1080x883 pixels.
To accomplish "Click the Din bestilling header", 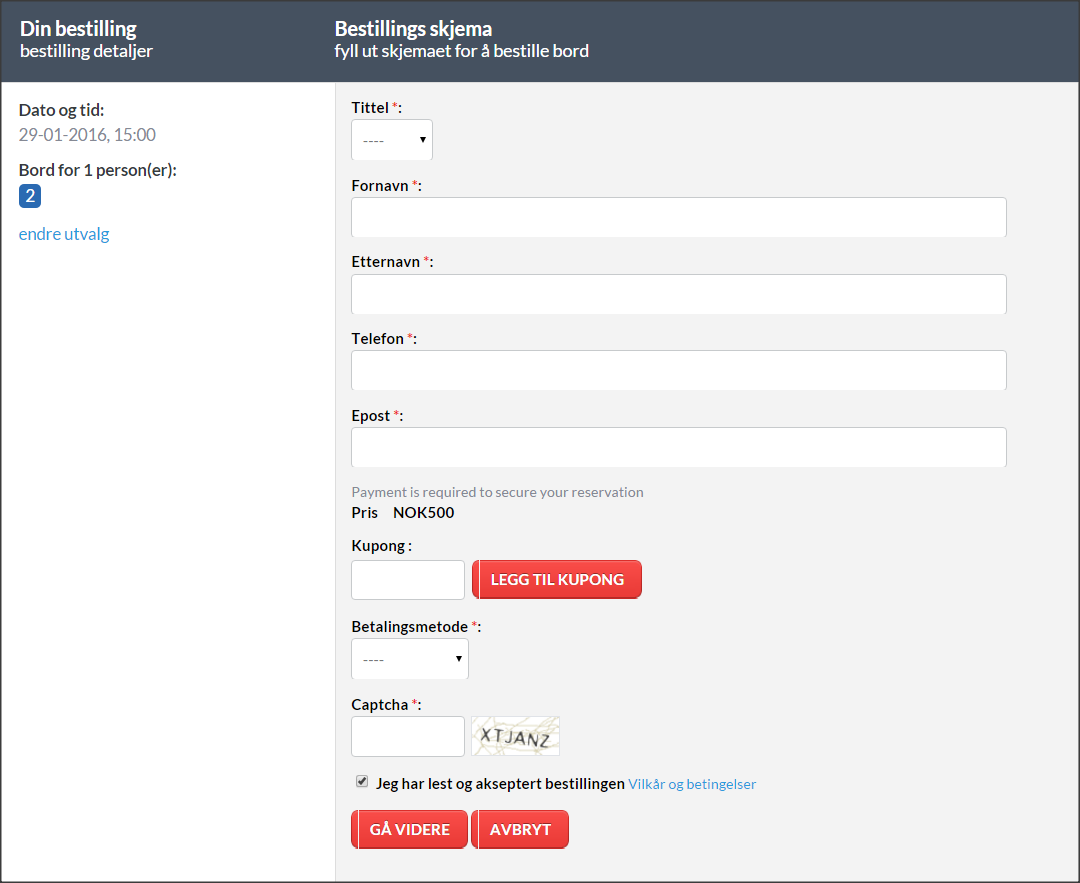I will click(x=78, y=29).
